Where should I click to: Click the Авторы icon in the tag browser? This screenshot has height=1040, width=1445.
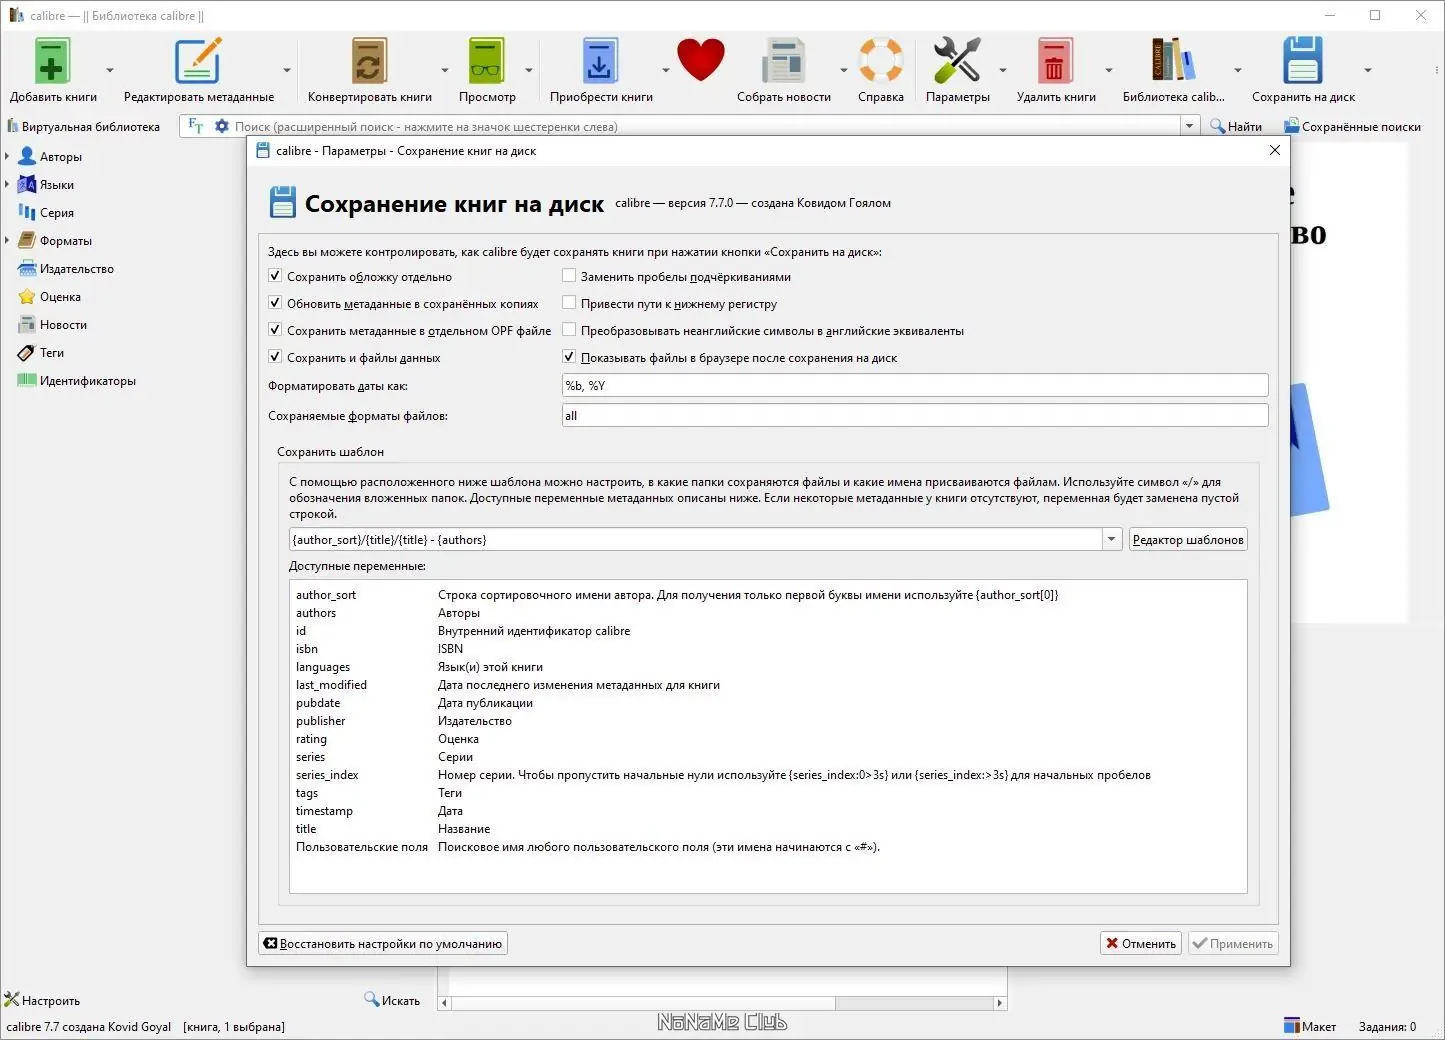27,157
